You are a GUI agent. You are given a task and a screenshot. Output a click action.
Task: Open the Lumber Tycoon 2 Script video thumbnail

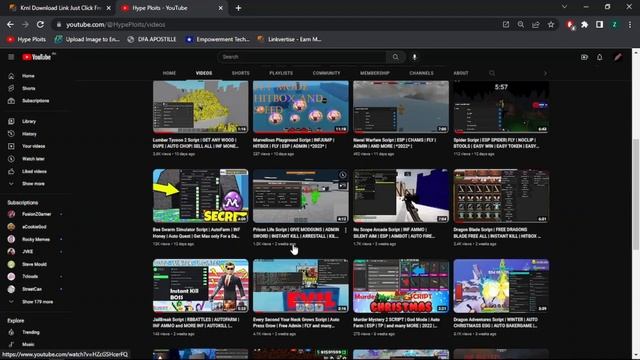click(x=200, y=107)
